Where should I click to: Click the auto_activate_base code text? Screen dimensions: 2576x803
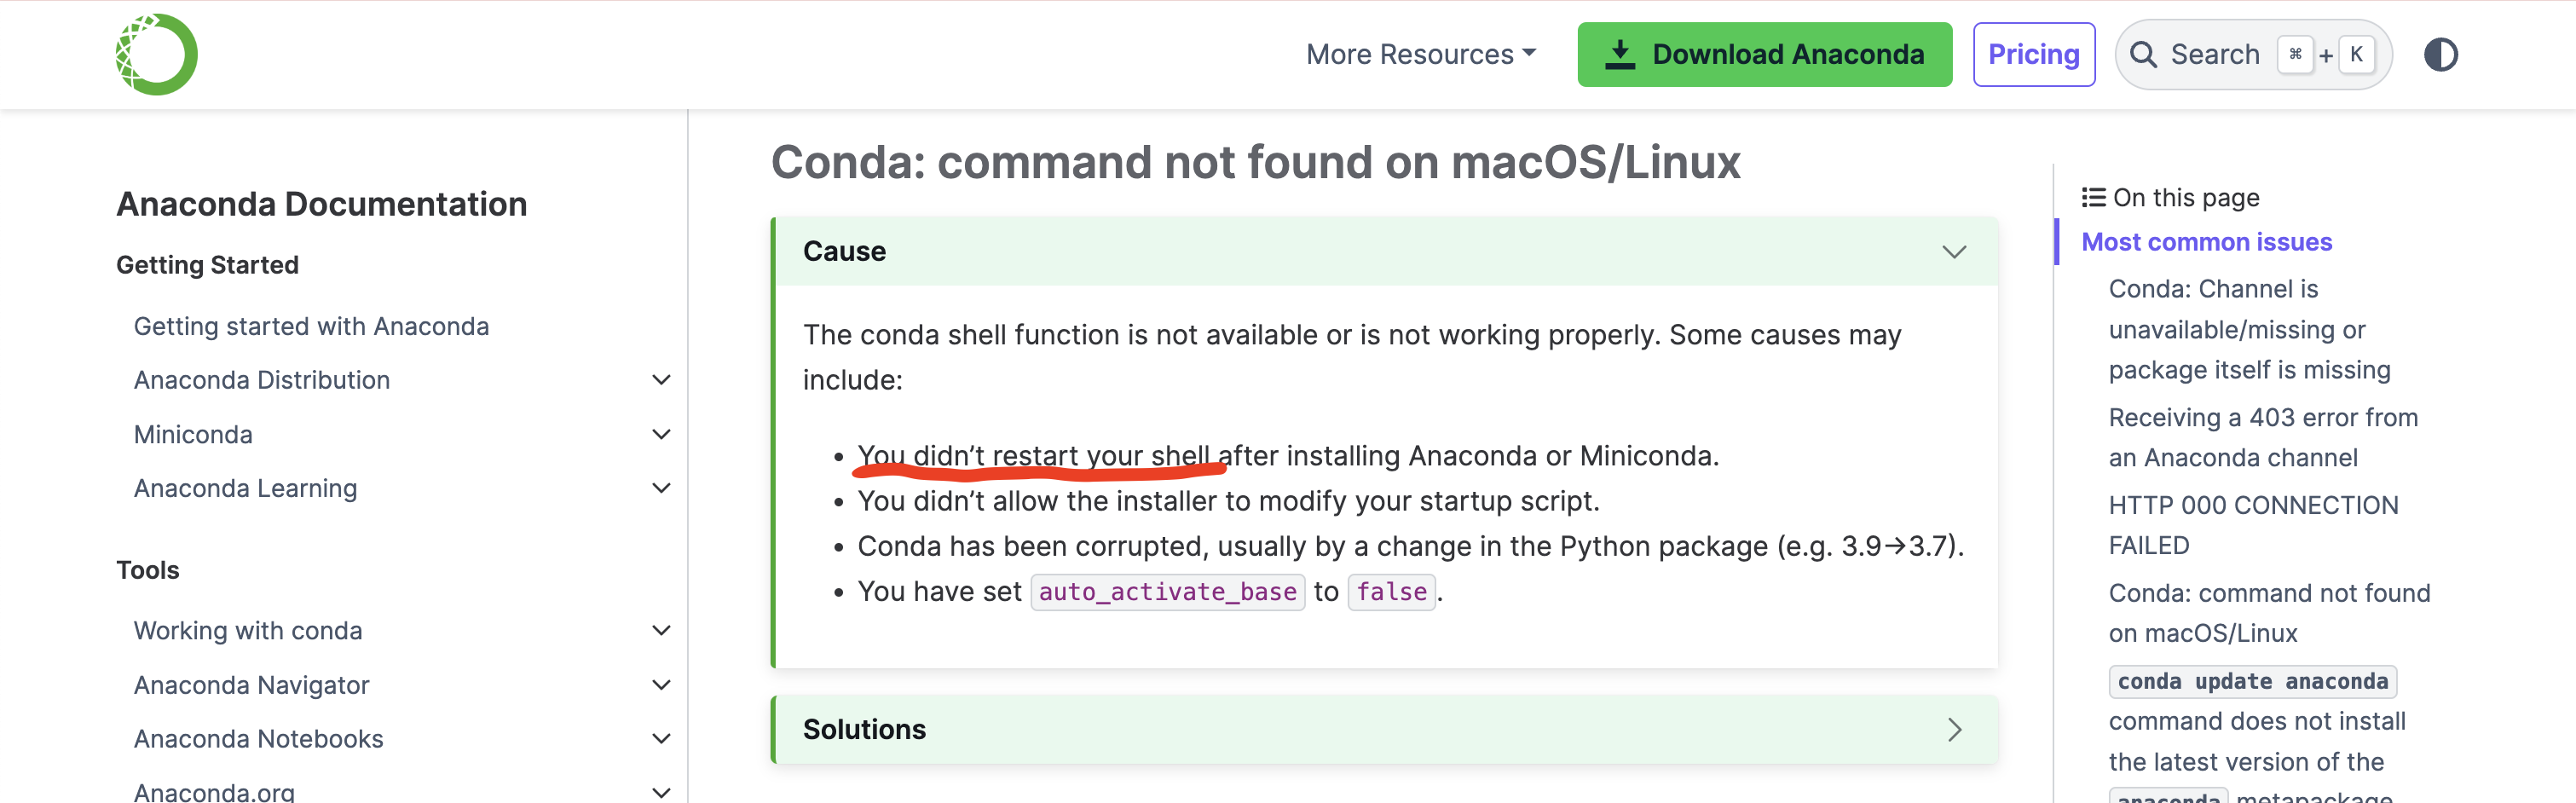(x=1167, y=592)
